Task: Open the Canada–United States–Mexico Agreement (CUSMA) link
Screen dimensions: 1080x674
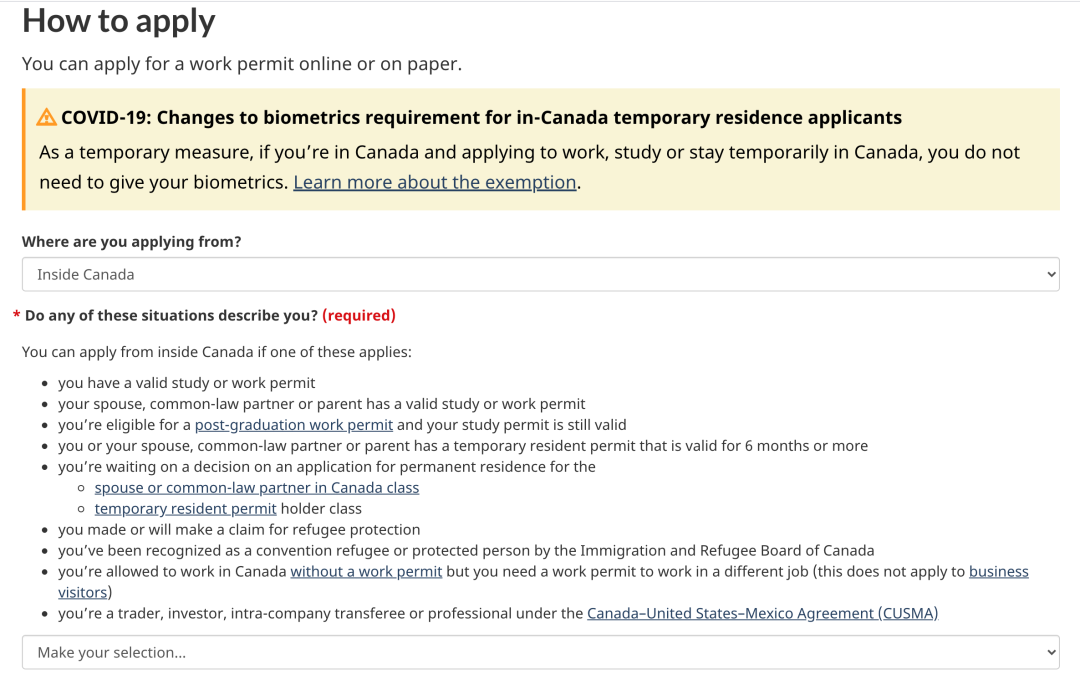Action: coord(762,613)
